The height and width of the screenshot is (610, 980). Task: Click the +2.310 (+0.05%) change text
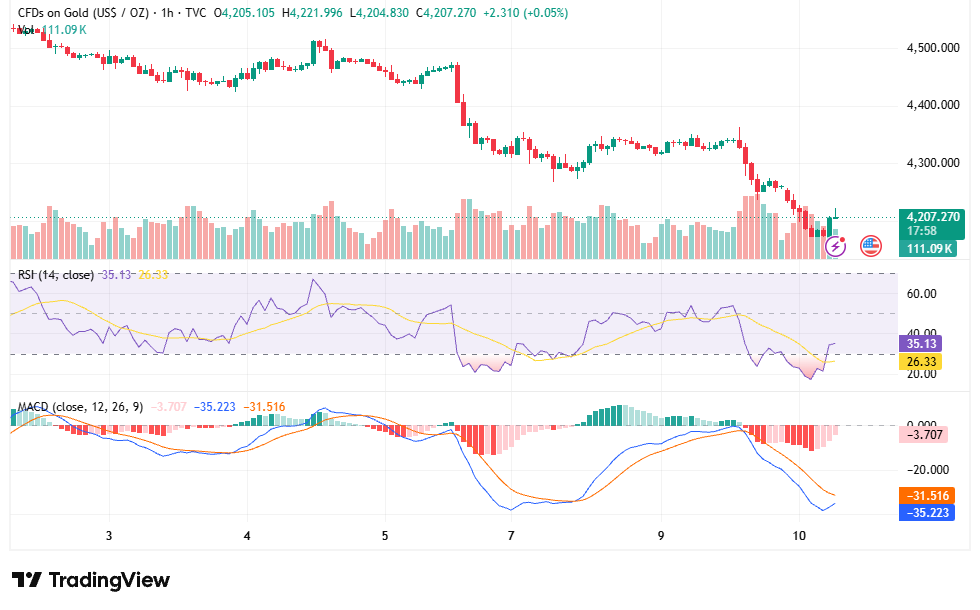[526, 12]
